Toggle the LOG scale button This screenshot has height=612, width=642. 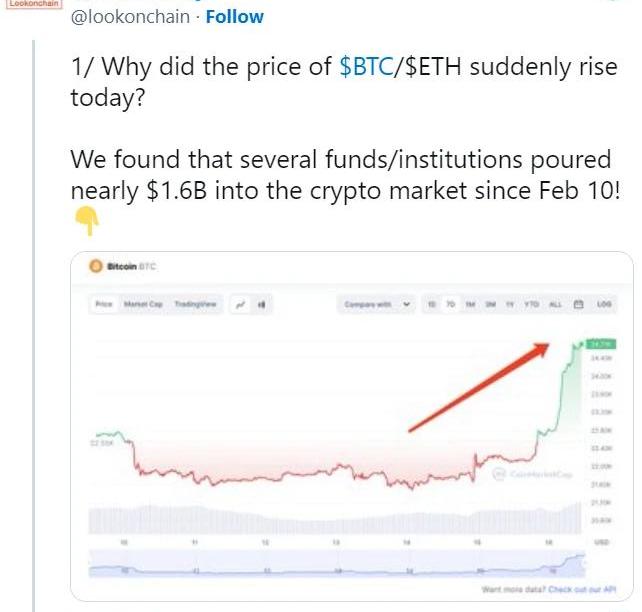click(x=603, y=304)
